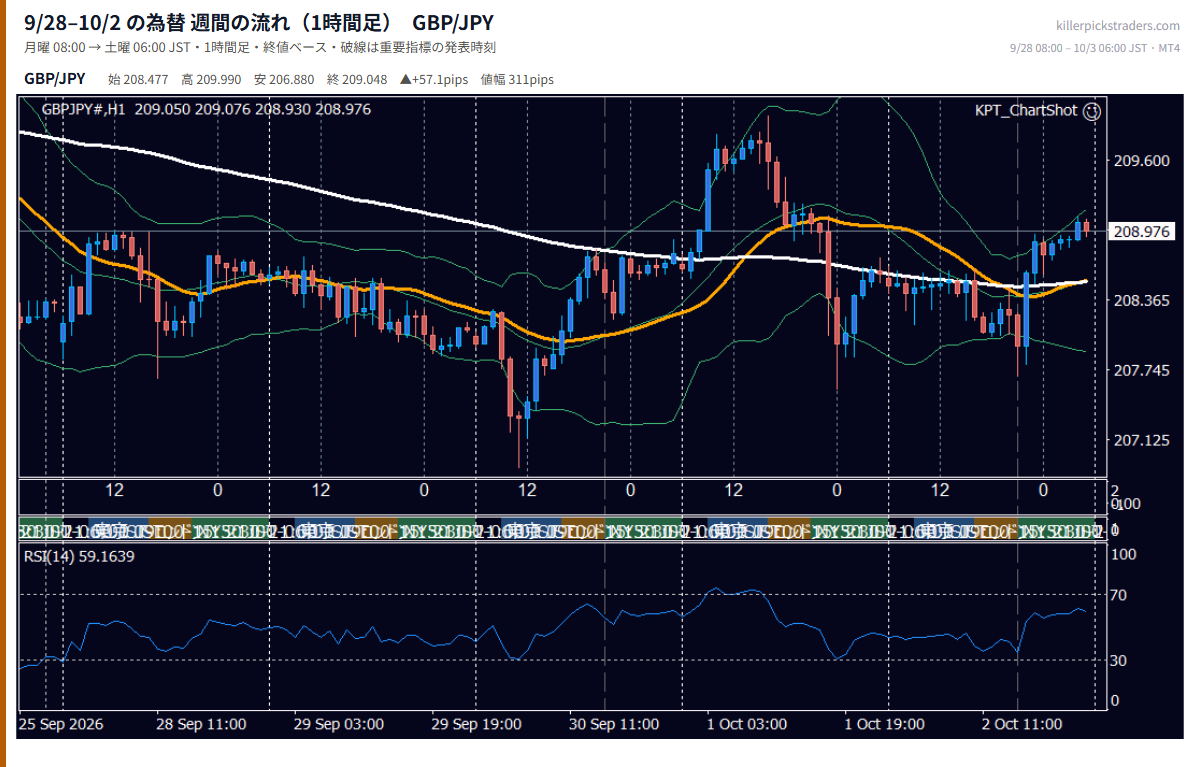Click the RSI 100 level label
This screenshot has width=1200, height=767.
[1123, 554]
